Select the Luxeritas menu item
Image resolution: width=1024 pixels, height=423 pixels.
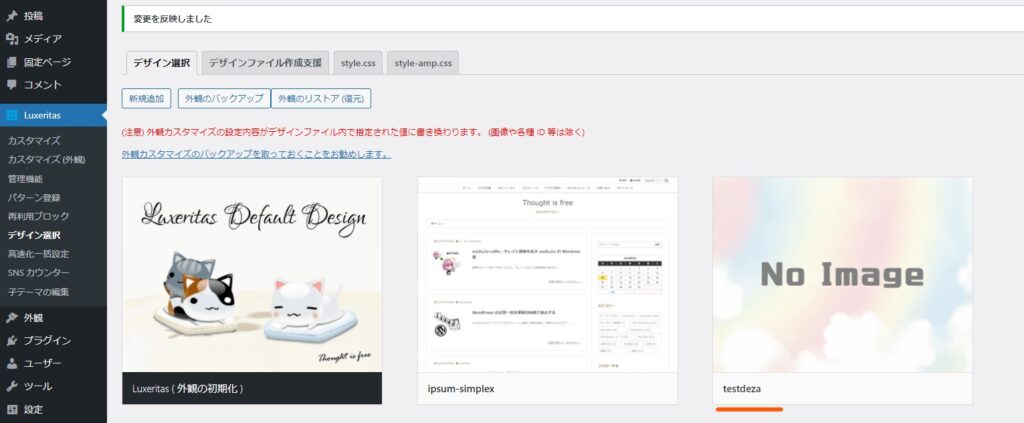click(54, 116)
